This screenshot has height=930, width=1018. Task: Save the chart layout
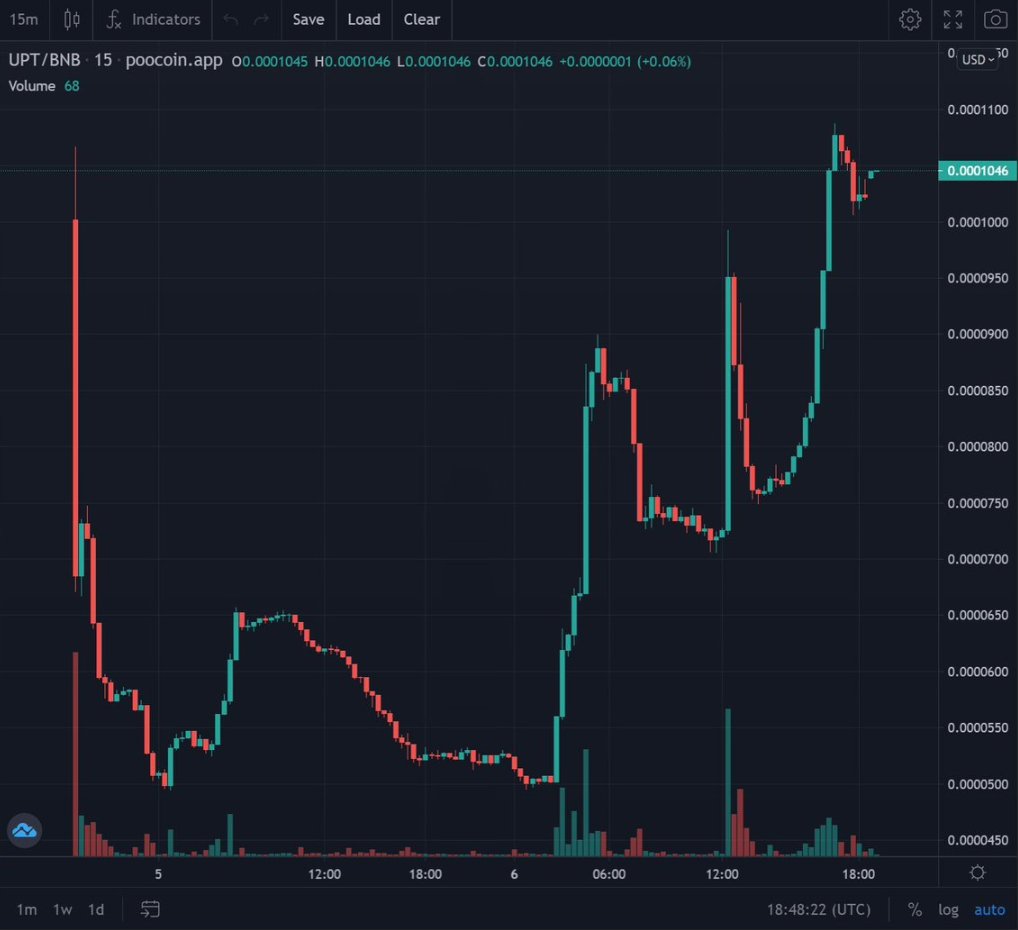pyautogui.click(x=308, y=19)
